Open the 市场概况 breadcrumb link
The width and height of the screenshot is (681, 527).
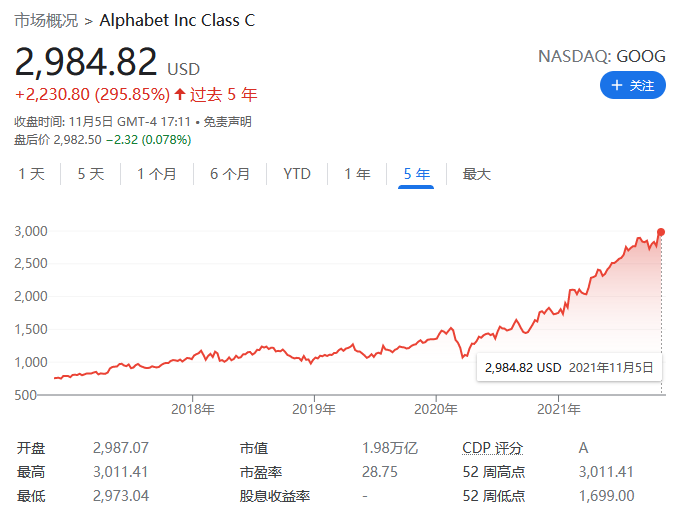pyautogui.click(x=46, y=20)
